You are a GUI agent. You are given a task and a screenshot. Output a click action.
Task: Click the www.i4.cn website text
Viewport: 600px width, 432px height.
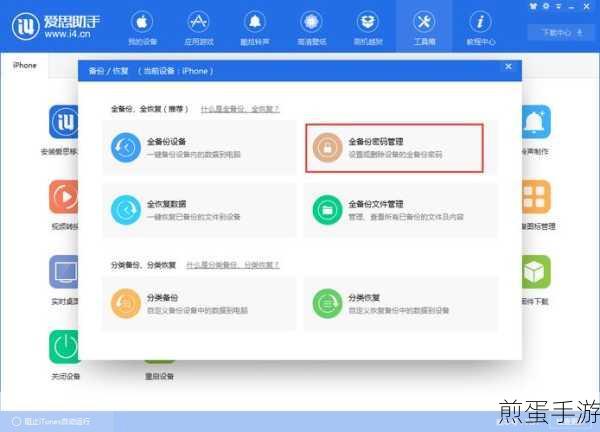click(67, 34)
